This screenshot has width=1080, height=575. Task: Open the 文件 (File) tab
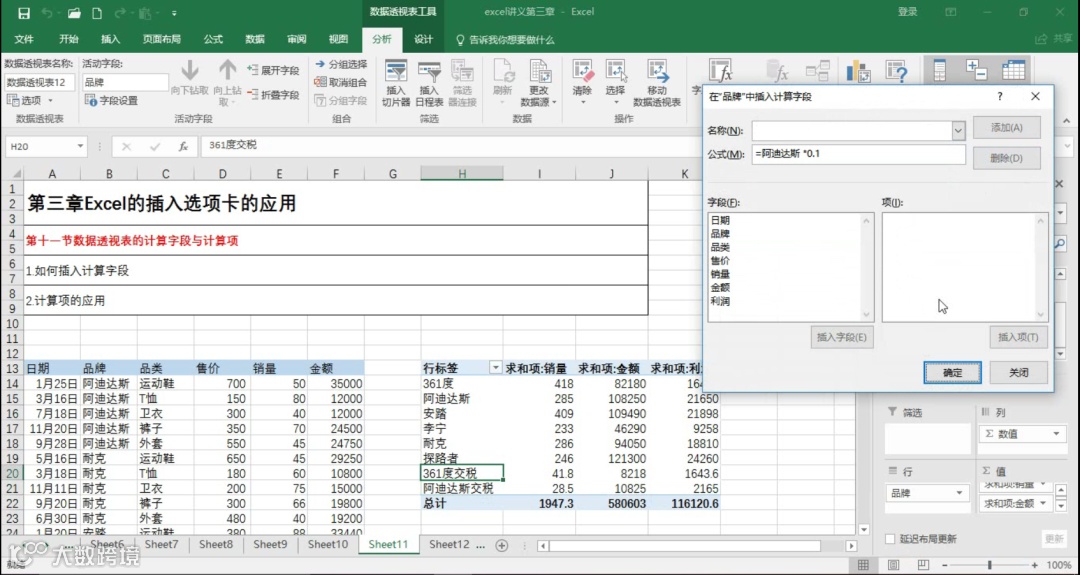24,39
